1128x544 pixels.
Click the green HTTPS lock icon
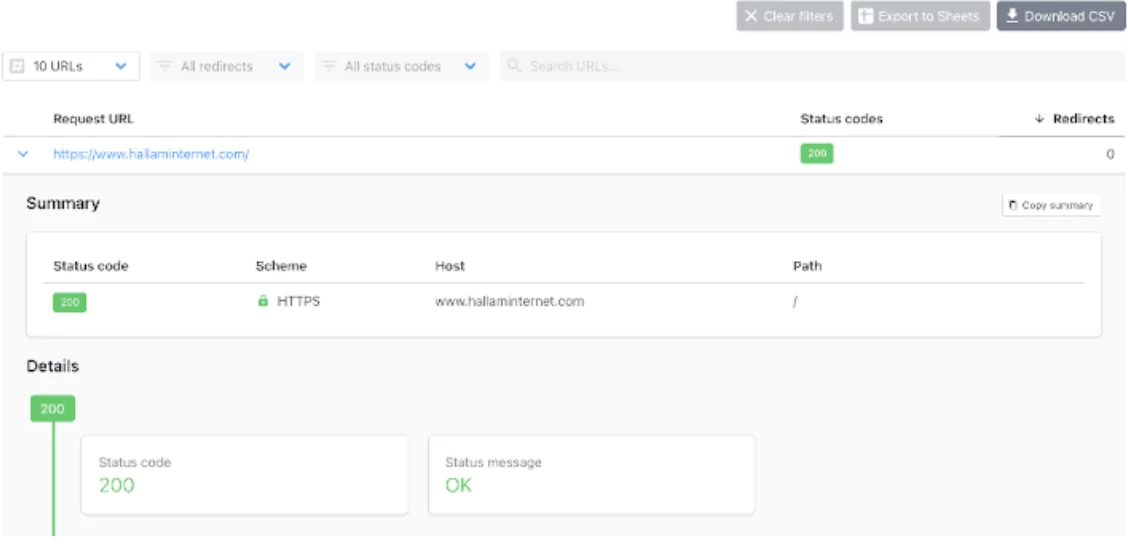tap(263, 301)
